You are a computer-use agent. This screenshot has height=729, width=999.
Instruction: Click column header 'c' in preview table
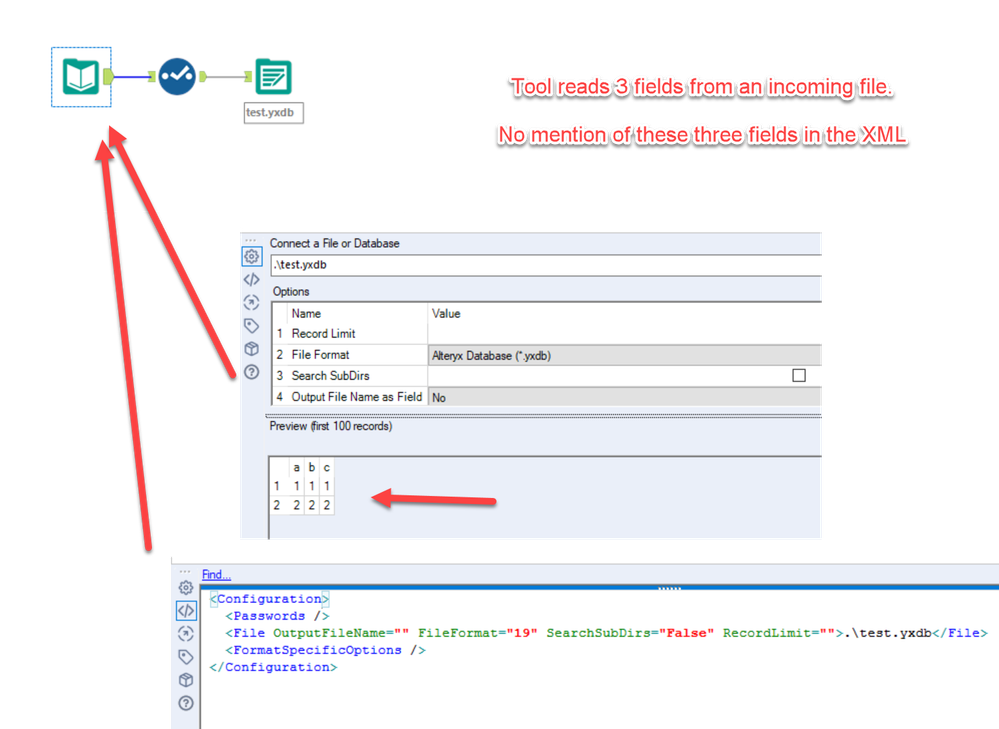tap(326, 468)
